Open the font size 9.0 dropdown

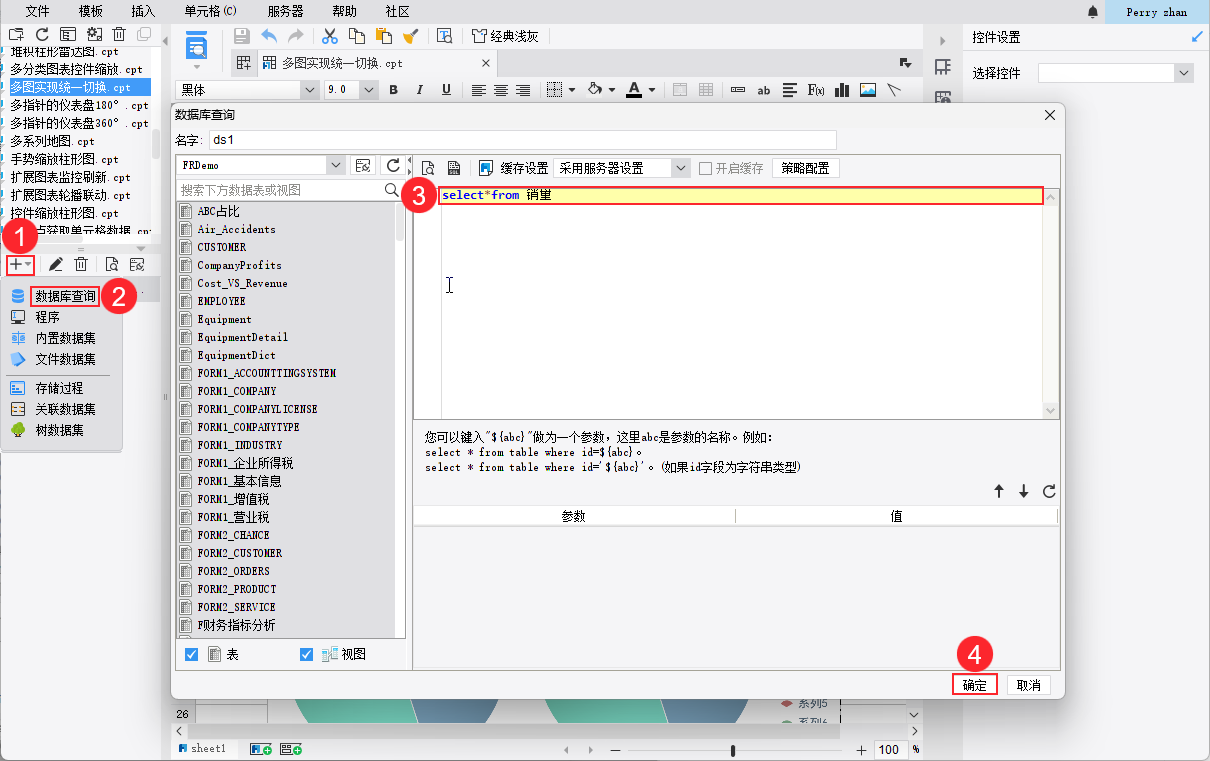coord(369,90)
